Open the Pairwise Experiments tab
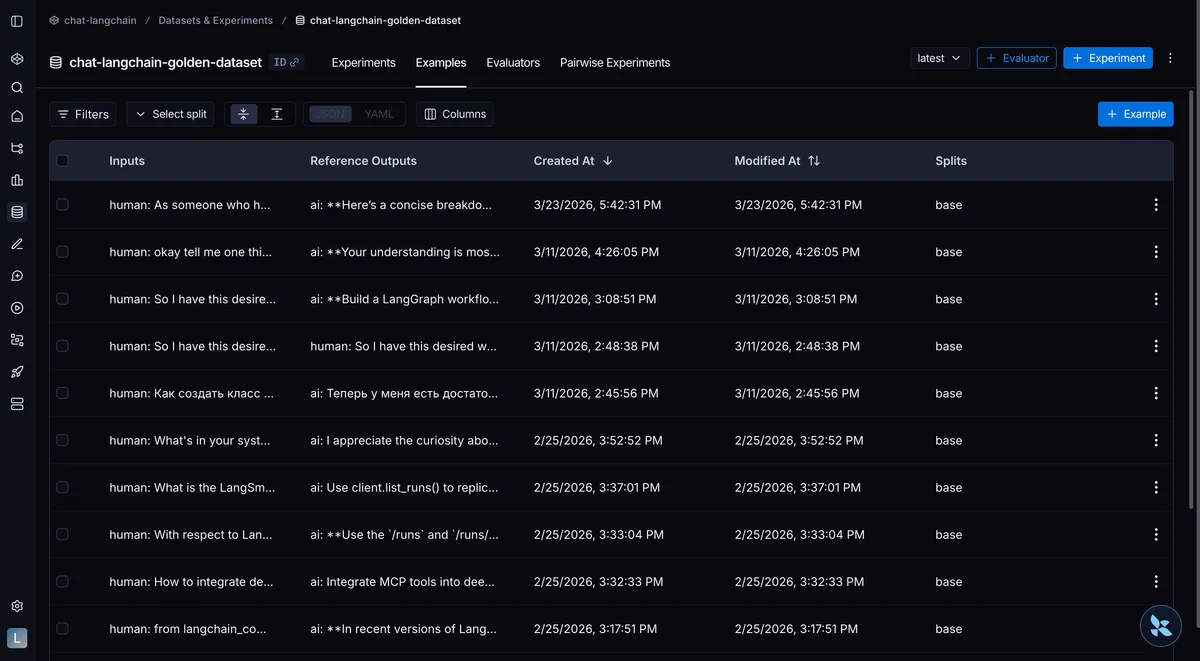This screenshot has width=1200, height=661. (615, 62)
